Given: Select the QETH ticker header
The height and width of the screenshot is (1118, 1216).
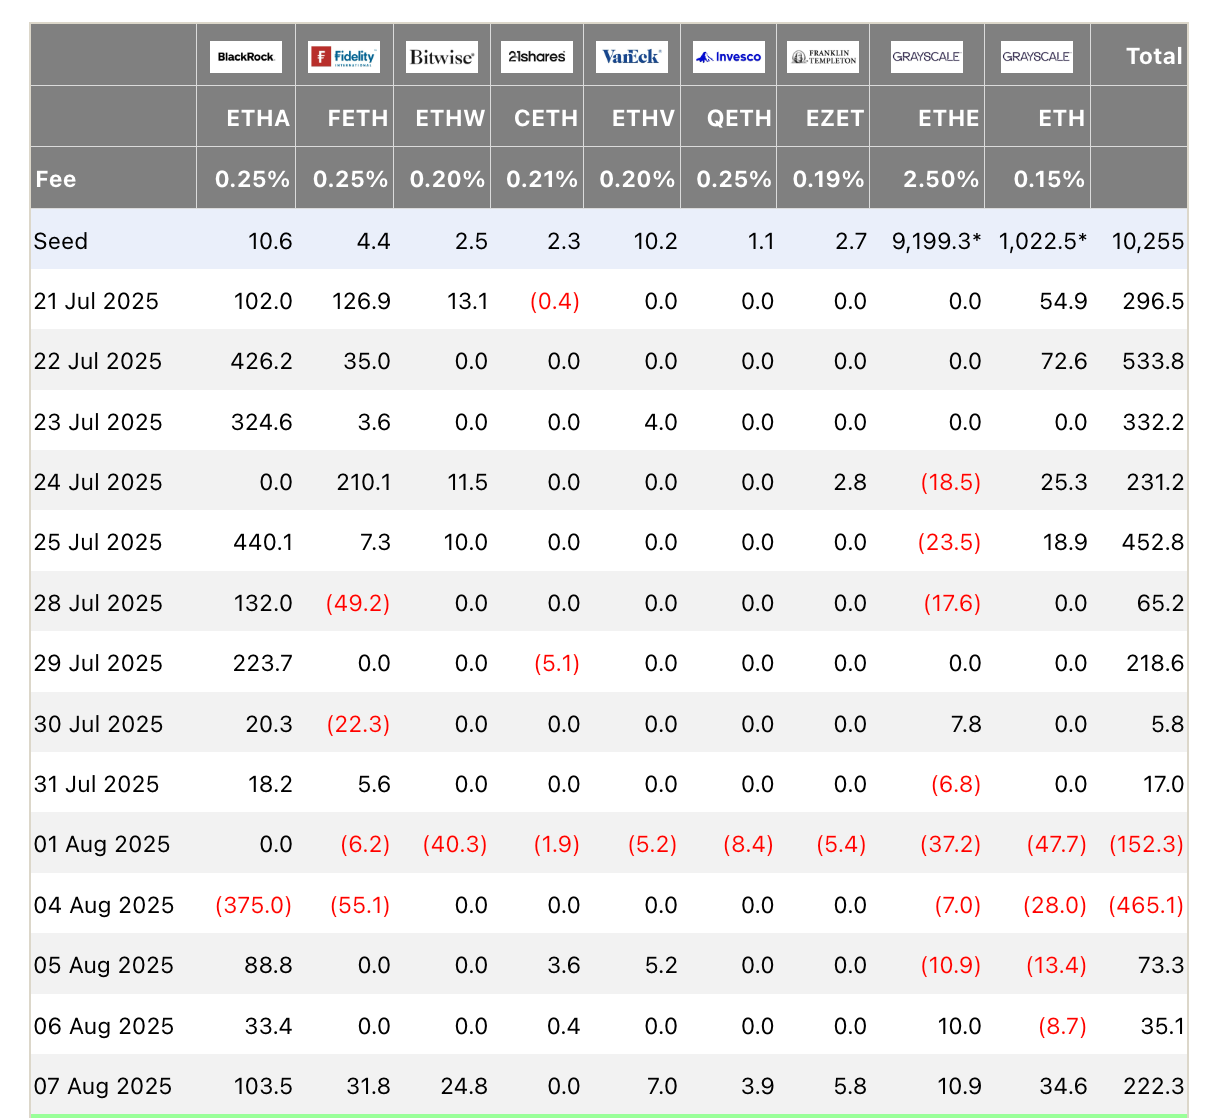Looking at the screenshot, I should (739, 118).
